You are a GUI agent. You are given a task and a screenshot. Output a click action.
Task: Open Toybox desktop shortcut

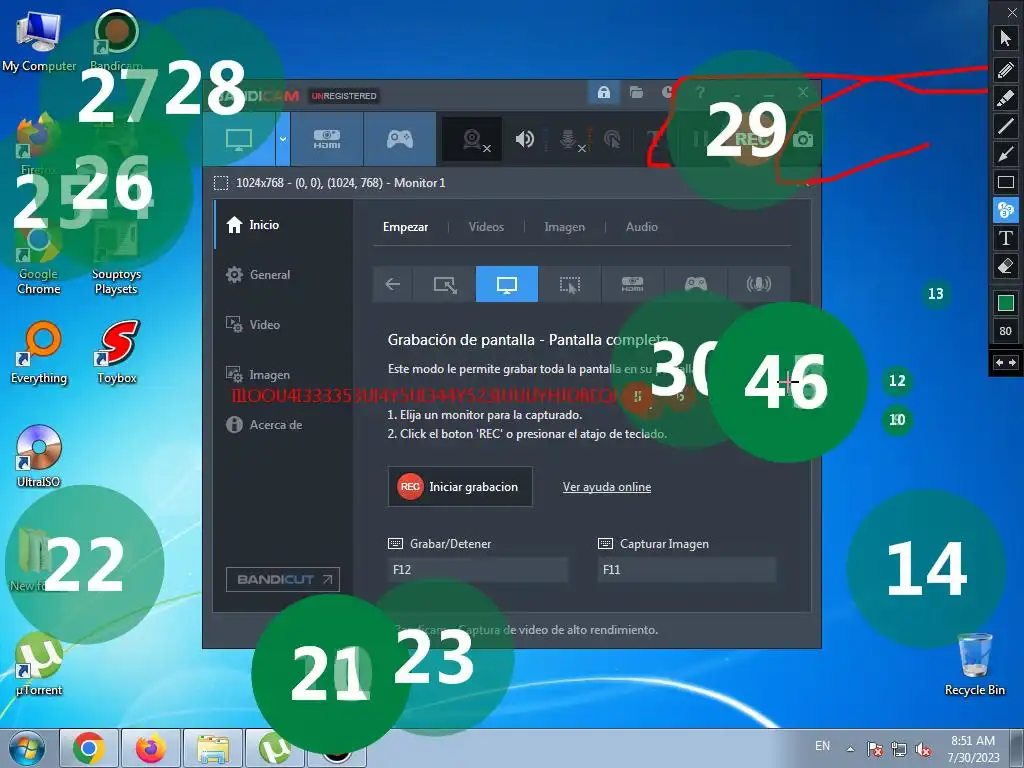pos(117,353)
